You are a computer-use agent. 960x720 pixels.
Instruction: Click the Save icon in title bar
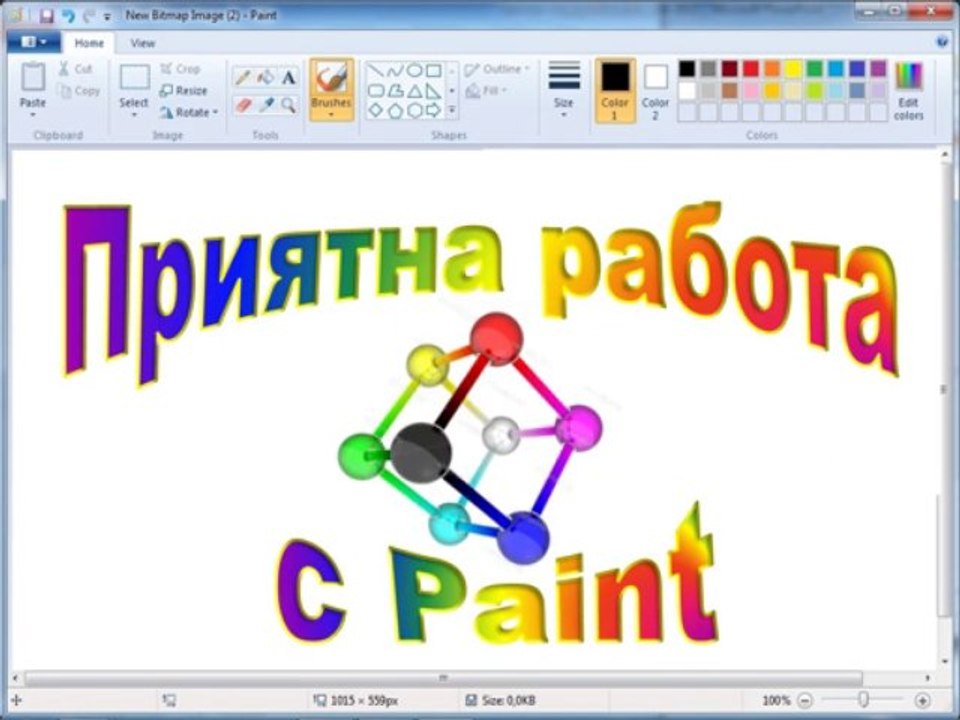point(47,15)
